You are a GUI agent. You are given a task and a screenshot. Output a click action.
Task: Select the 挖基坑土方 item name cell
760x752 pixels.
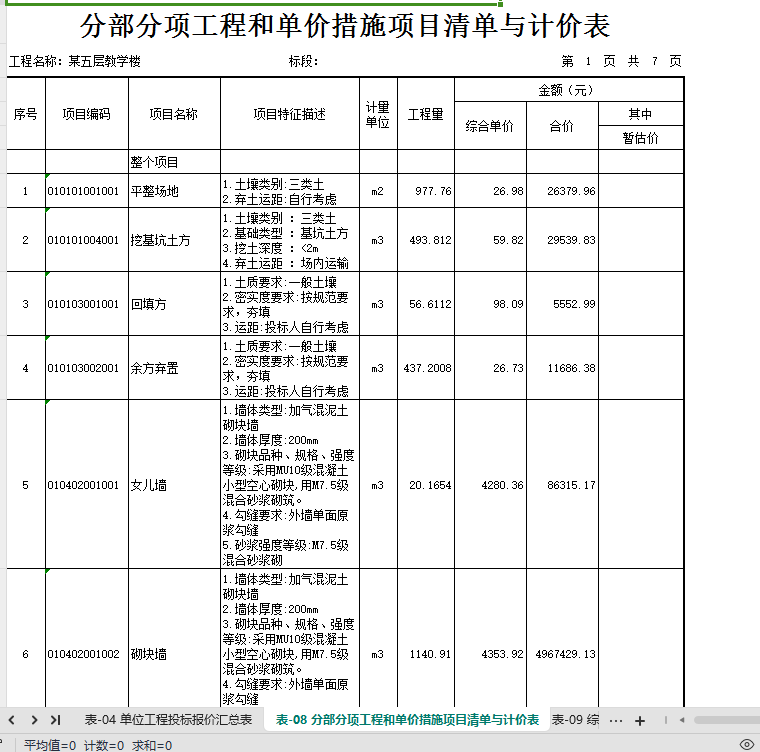click(x=174, y=240)
